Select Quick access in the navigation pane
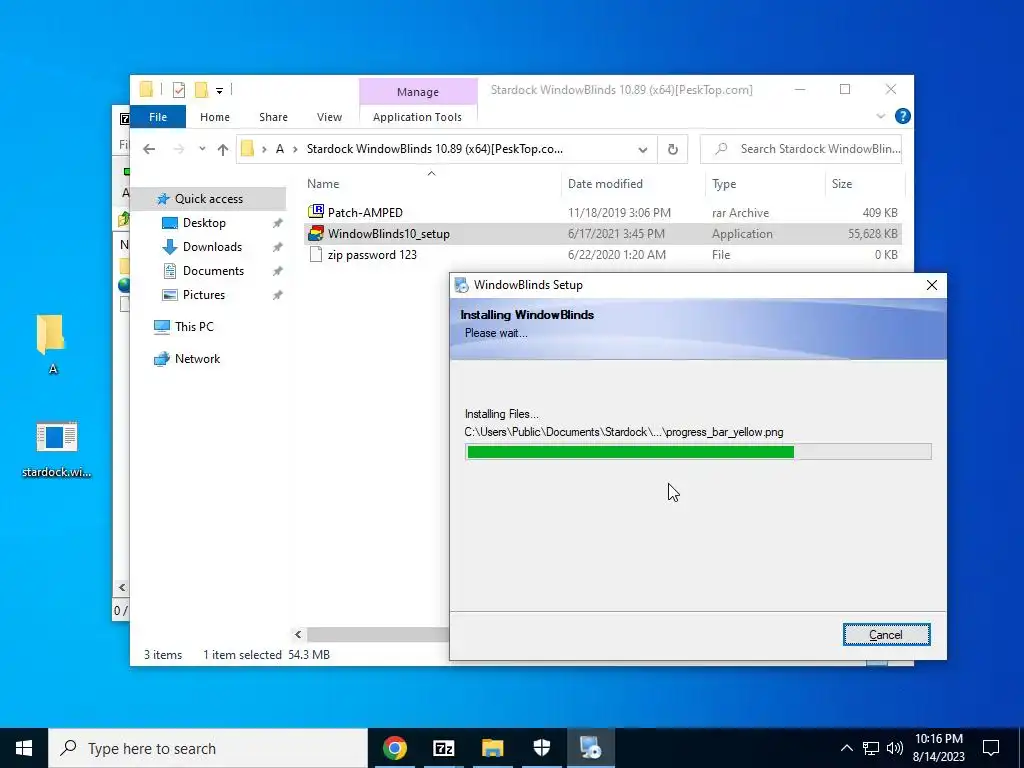 coord(208,199)
